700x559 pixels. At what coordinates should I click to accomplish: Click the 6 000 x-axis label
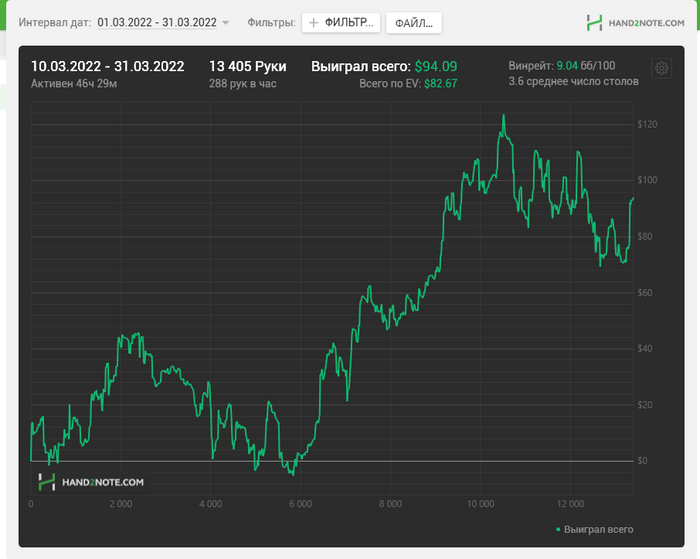pos(300,504)
